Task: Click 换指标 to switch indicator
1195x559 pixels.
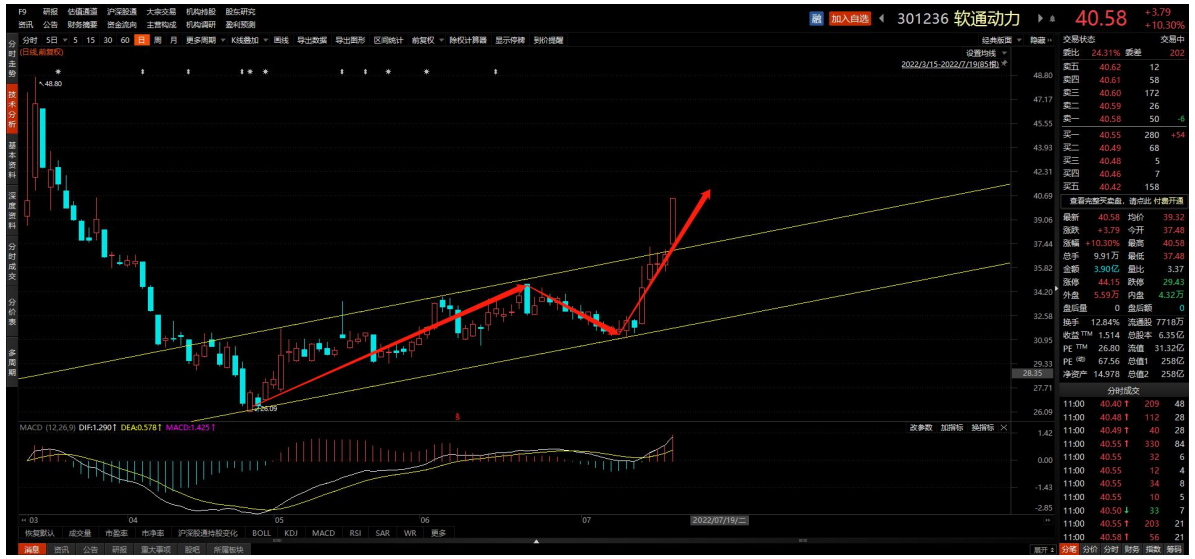Action: [982, 428]
